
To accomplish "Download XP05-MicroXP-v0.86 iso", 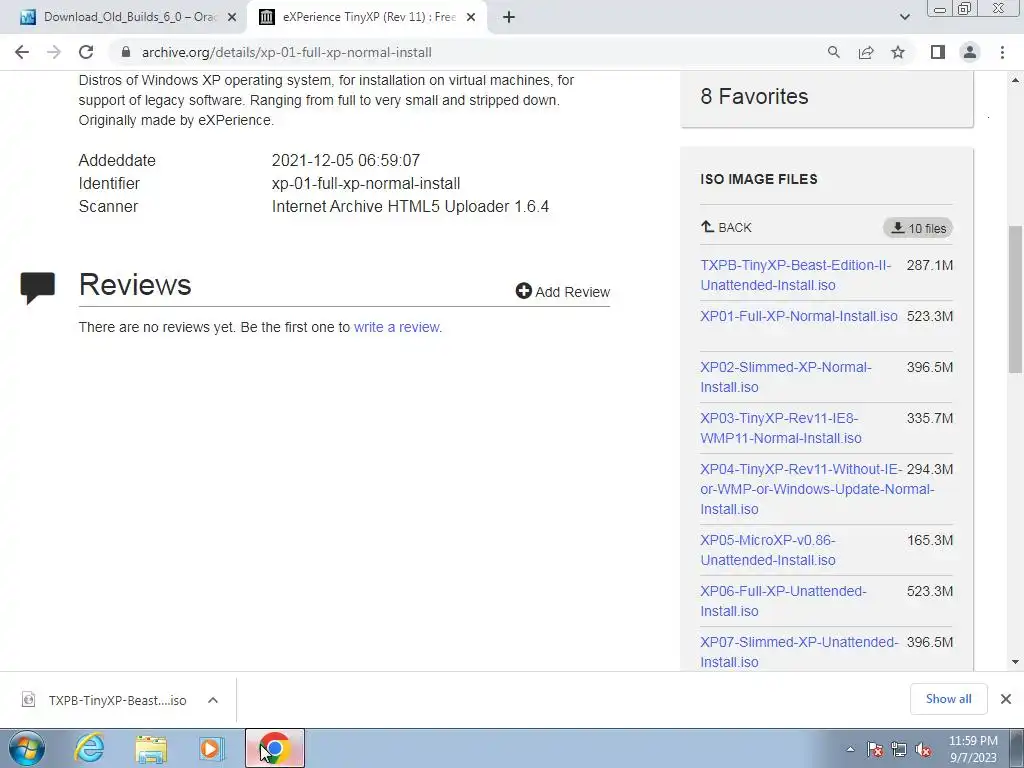I will point(767,550).
